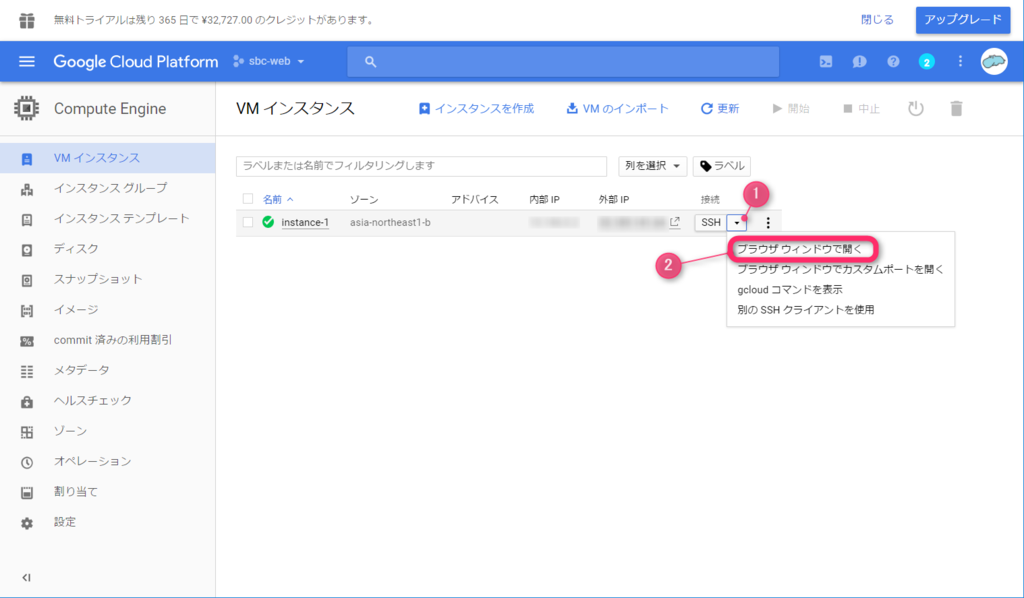Check the instance-1 row checkbox
The height and width of the screenshot is (598, 1024).
tap(249, 222)
